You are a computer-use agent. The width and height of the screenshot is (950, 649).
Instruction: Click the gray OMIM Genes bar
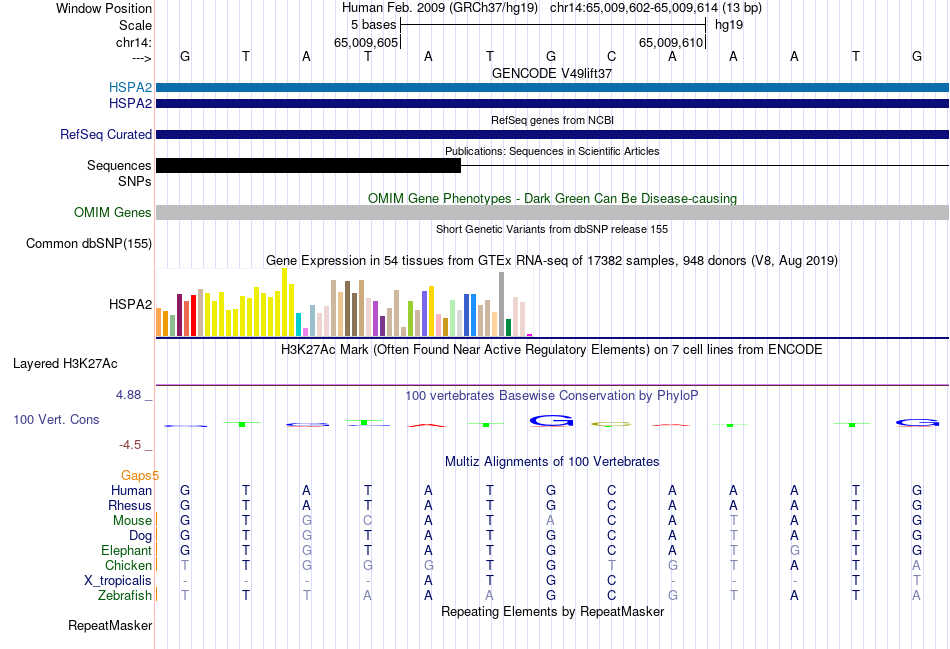coord(553,212)
